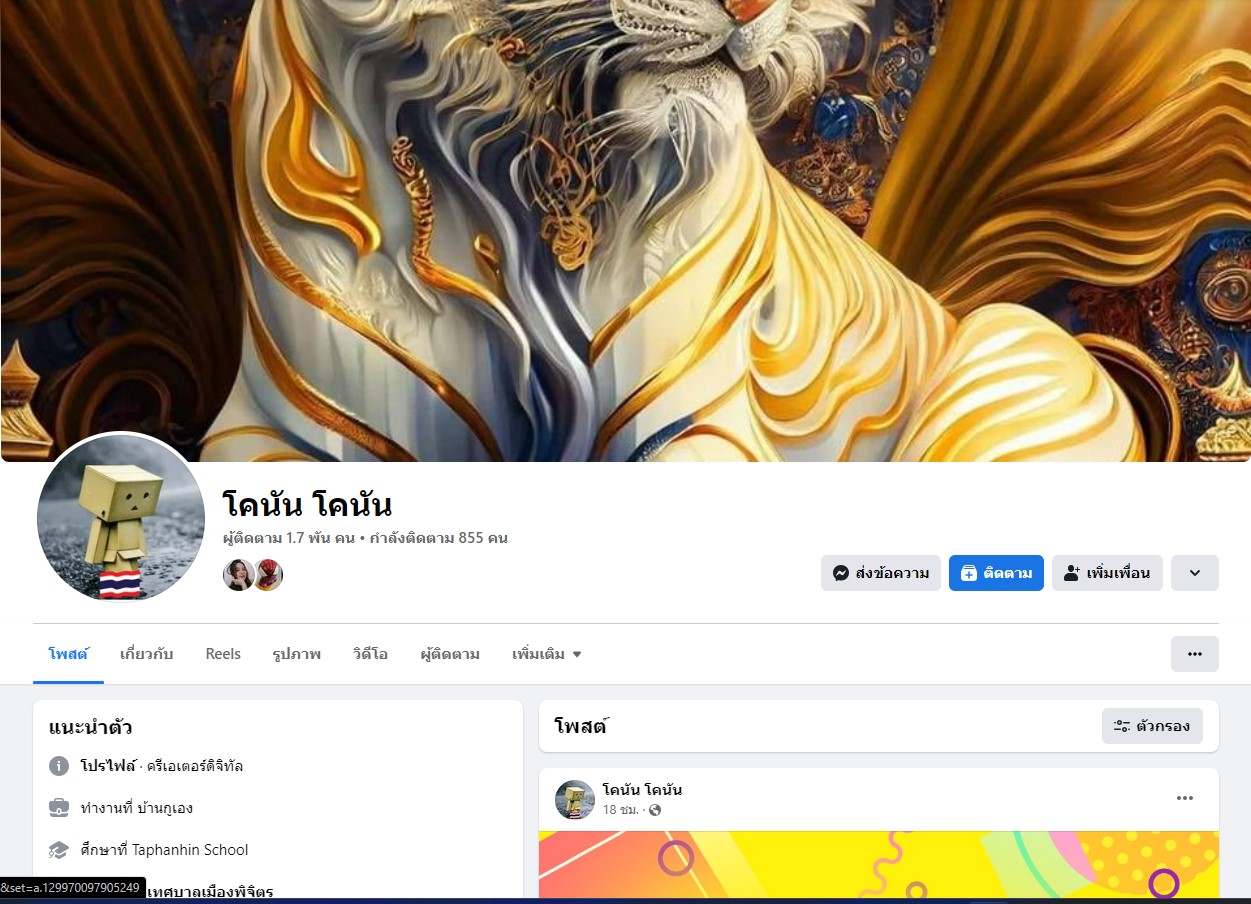The height and width of the screenshot is (904, 1251).
Task: Open the three-dot menu on tab bar
Action: (1195, 654)
